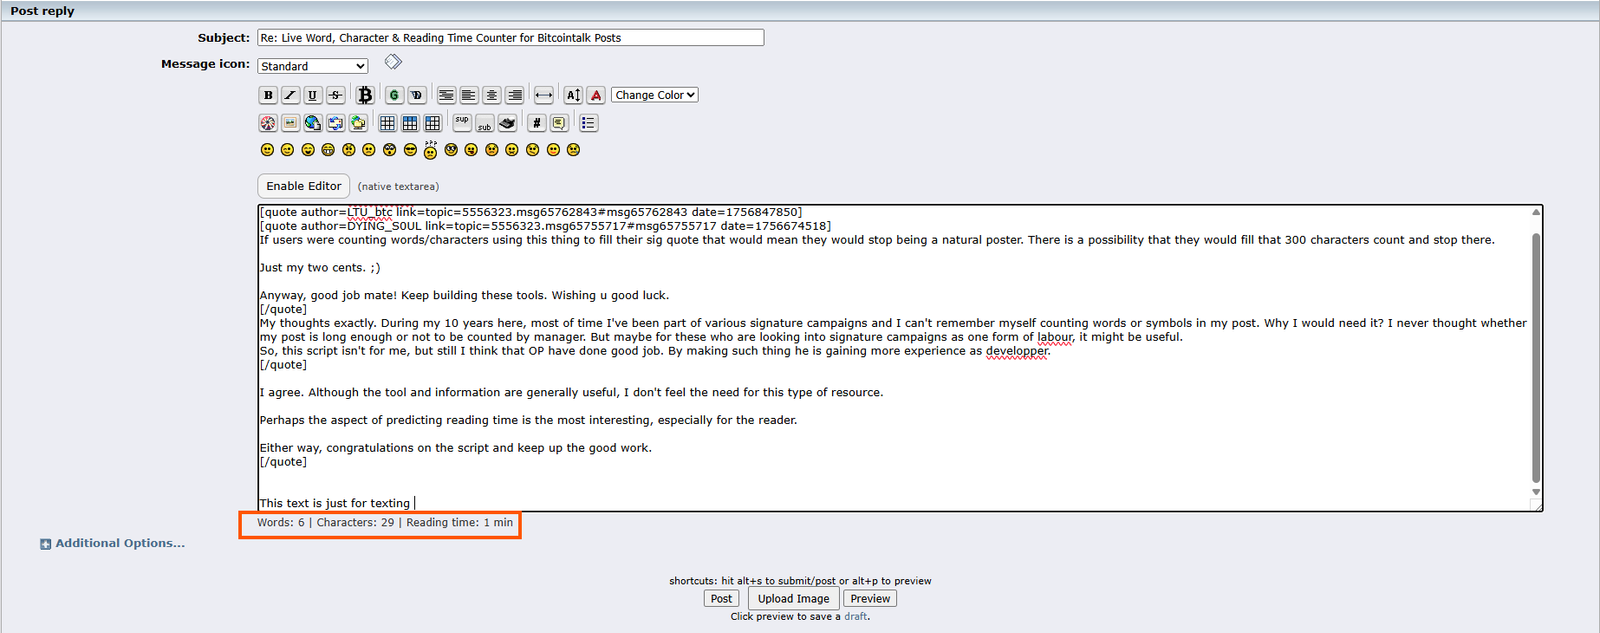Apply subscript with the sub button

(x=485, y=123)
